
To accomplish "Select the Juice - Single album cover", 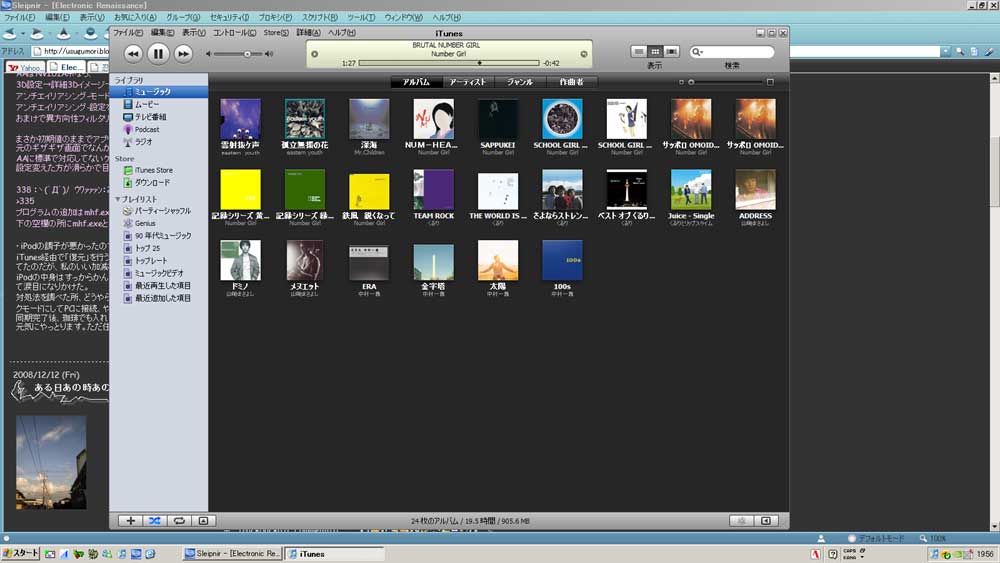I will click(691, 190).
